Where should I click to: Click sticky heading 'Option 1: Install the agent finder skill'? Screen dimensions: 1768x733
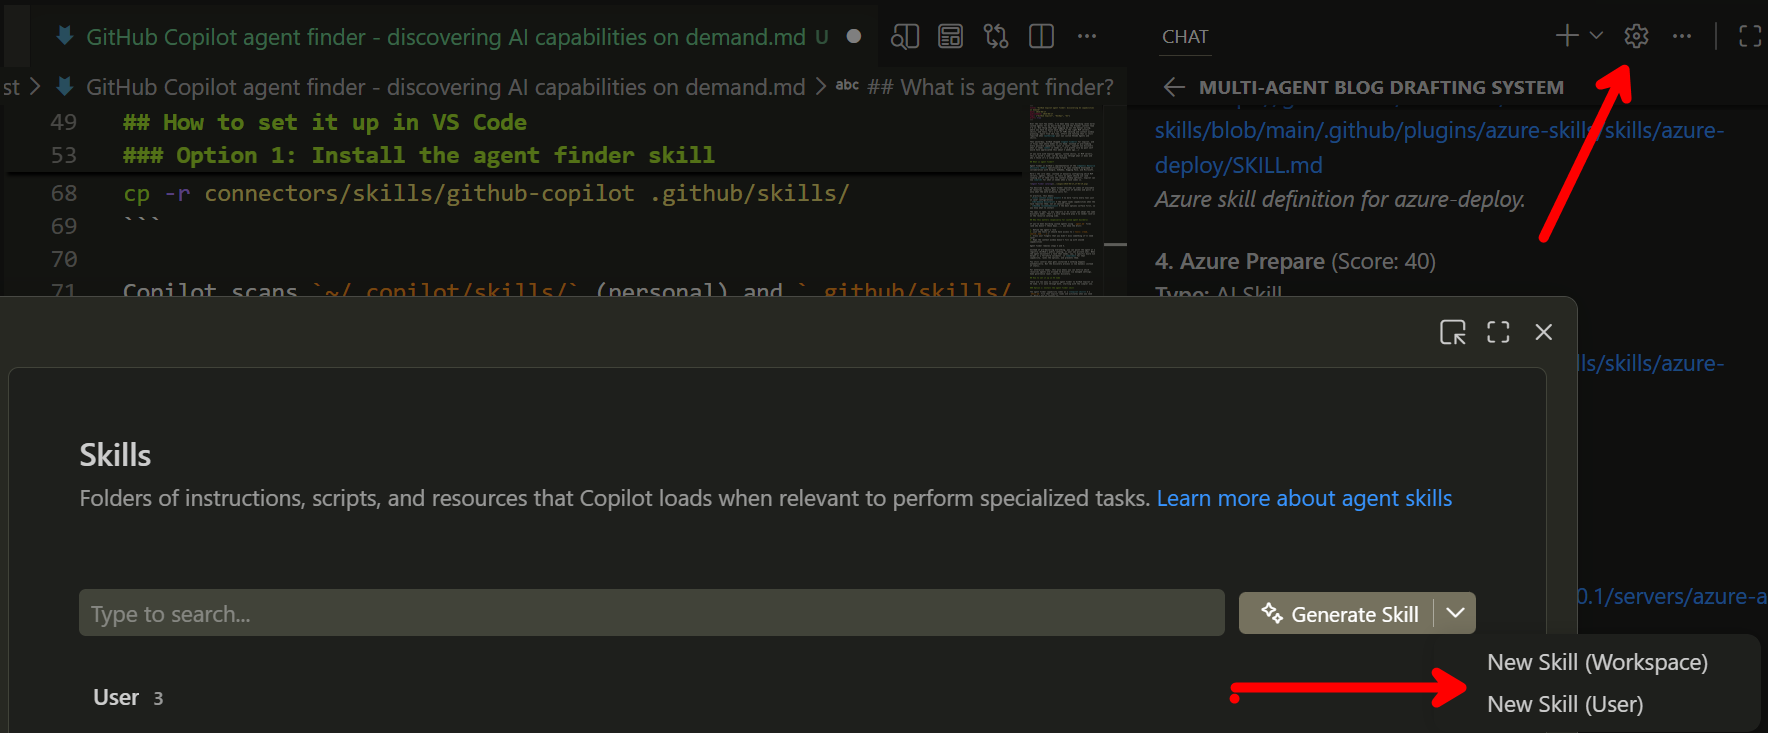pyautogui.click(x=419, y=155)
